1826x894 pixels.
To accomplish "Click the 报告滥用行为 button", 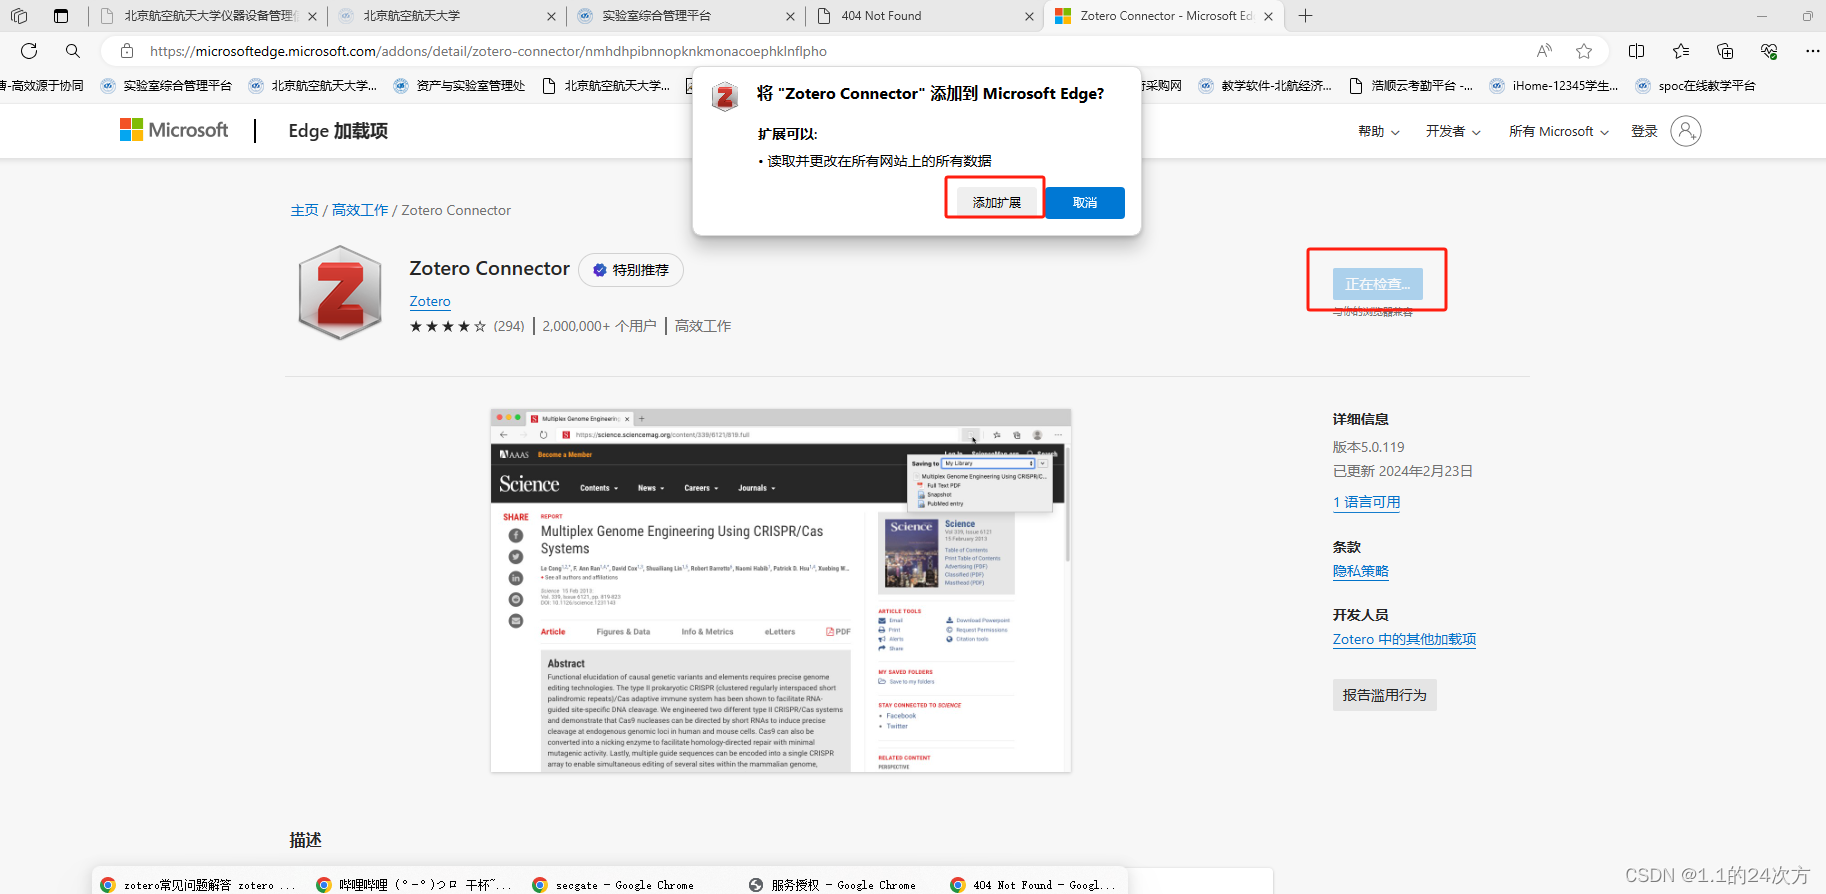I will point(1384,695).
